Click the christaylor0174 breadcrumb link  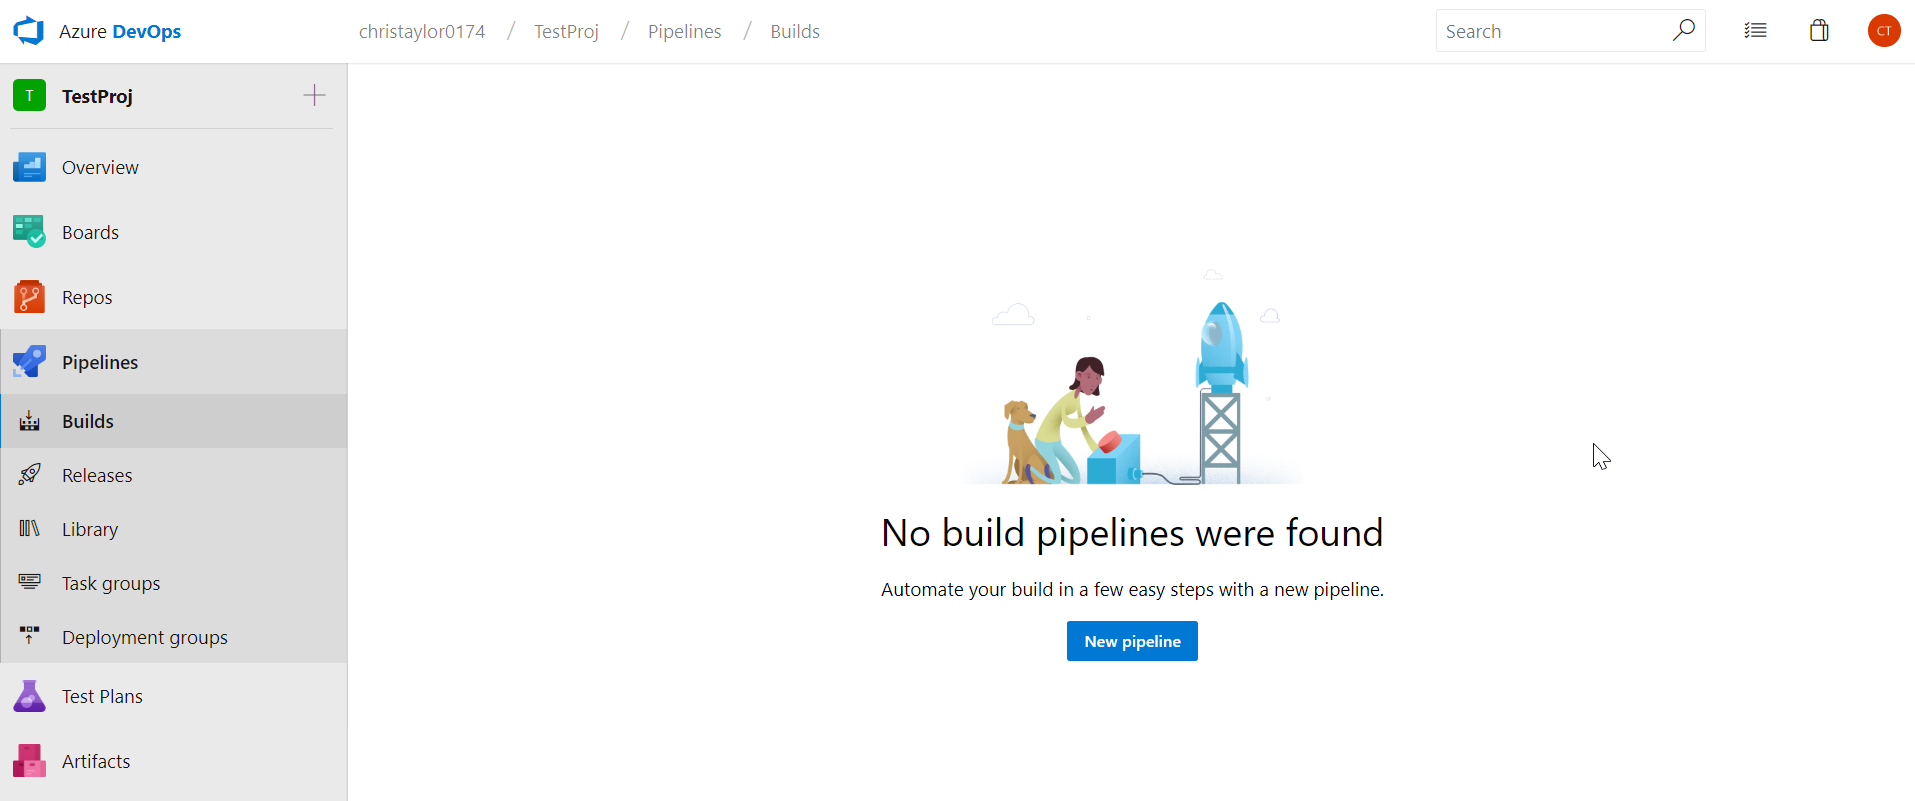point(422,31)
